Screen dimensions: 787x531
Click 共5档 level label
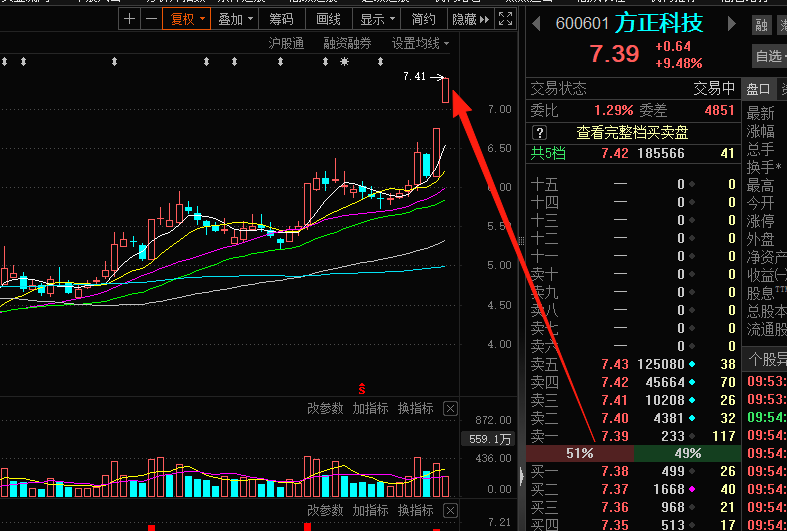click(548, 154)
